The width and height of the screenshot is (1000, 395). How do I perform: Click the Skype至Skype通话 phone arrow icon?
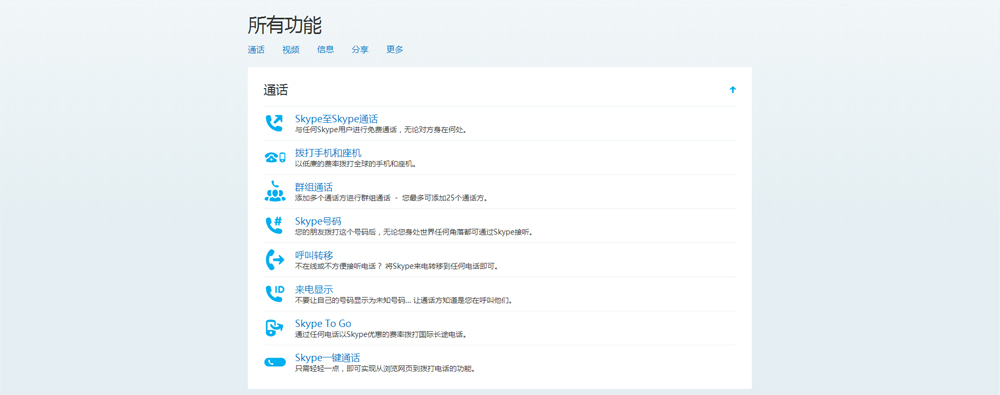274,123
